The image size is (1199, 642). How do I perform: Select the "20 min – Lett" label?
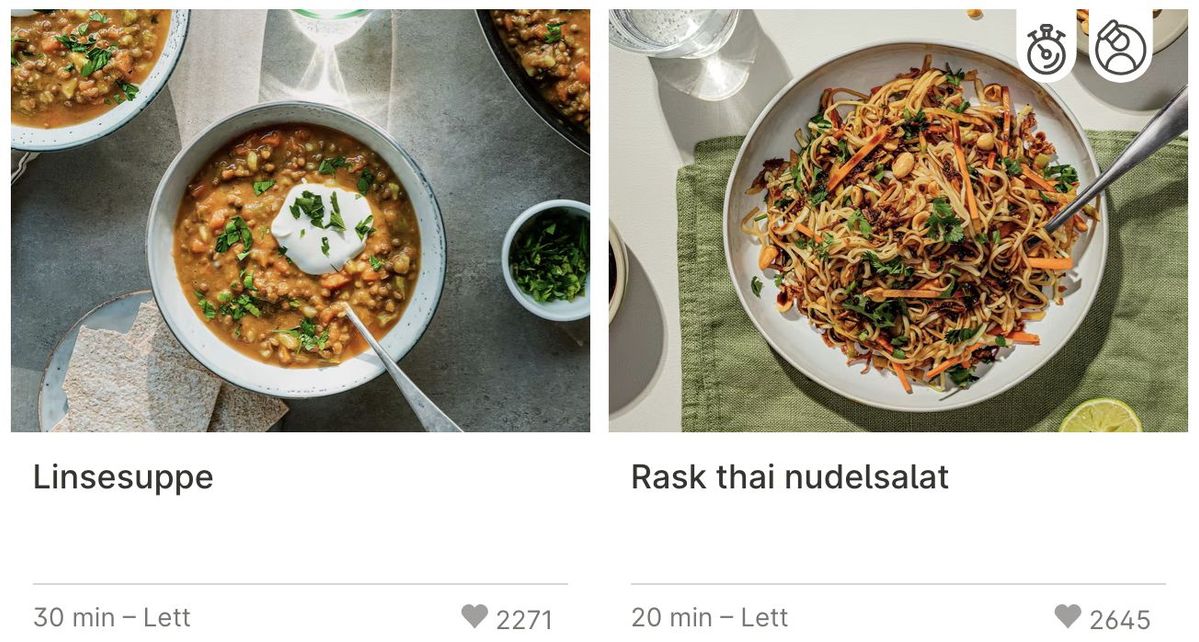710,617
